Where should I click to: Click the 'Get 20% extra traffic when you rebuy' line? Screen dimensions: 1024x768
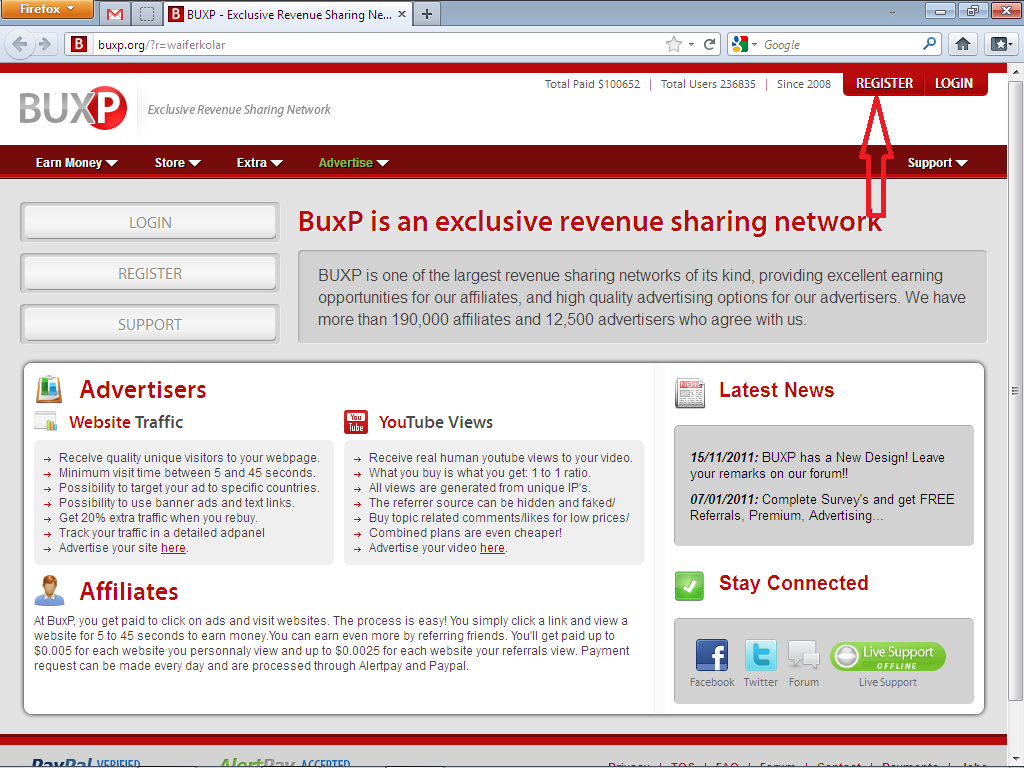[158, 518]
